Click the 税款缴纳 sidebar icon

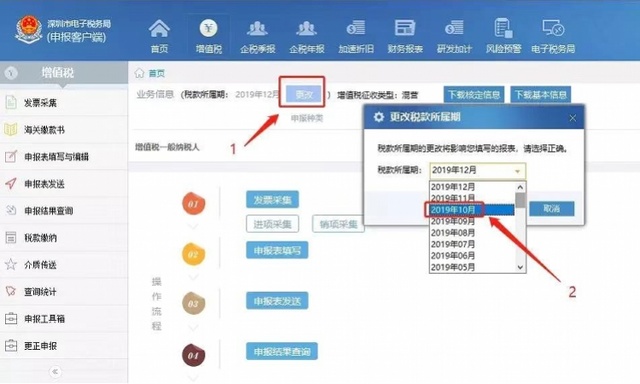11,238
